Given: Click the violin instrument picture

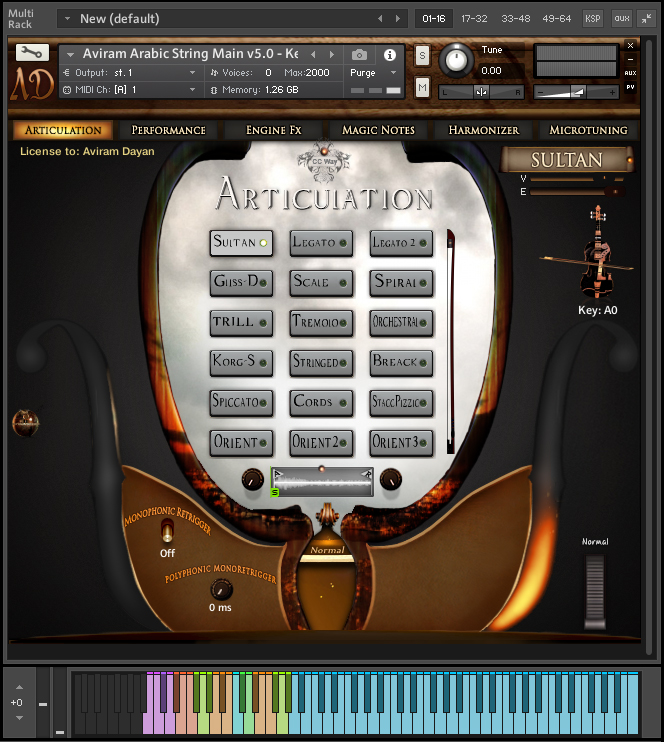Looking at the screenshot, I should (597, 251).
